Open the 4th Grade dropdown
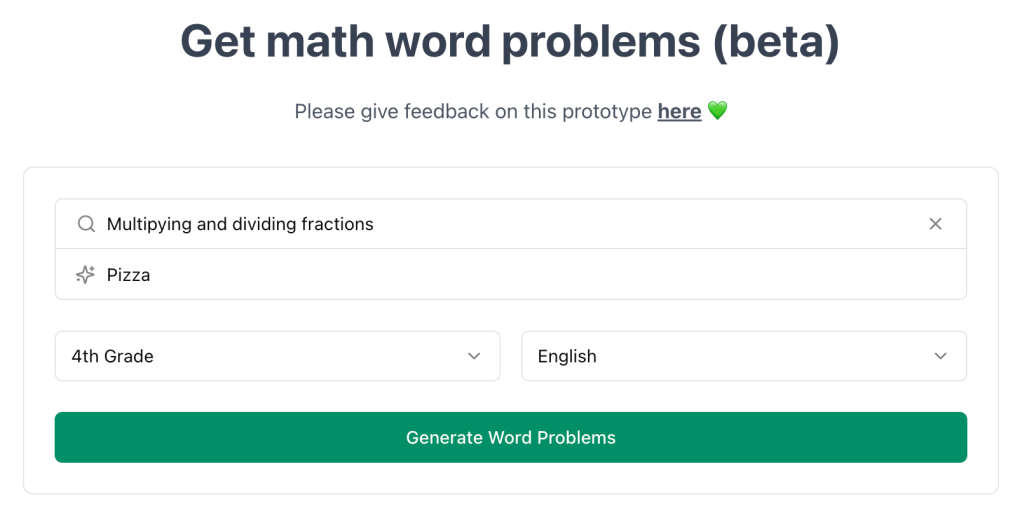Viewport: 1022px width, 506px height. coord(277,356)
